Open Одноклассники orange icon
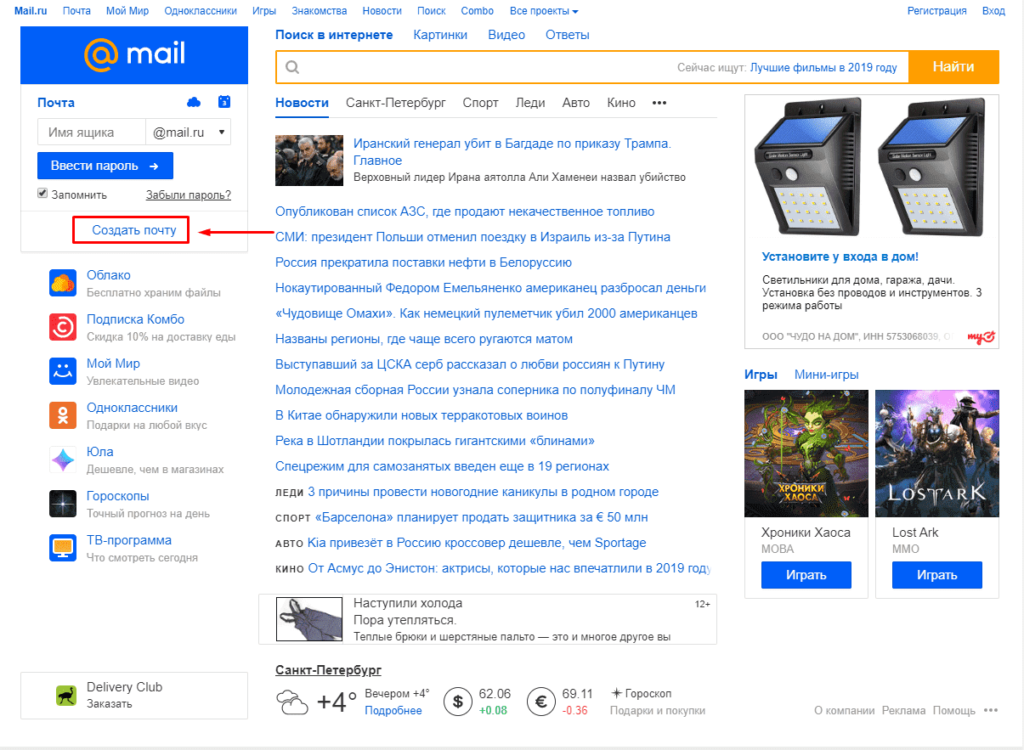 (63, 415)
